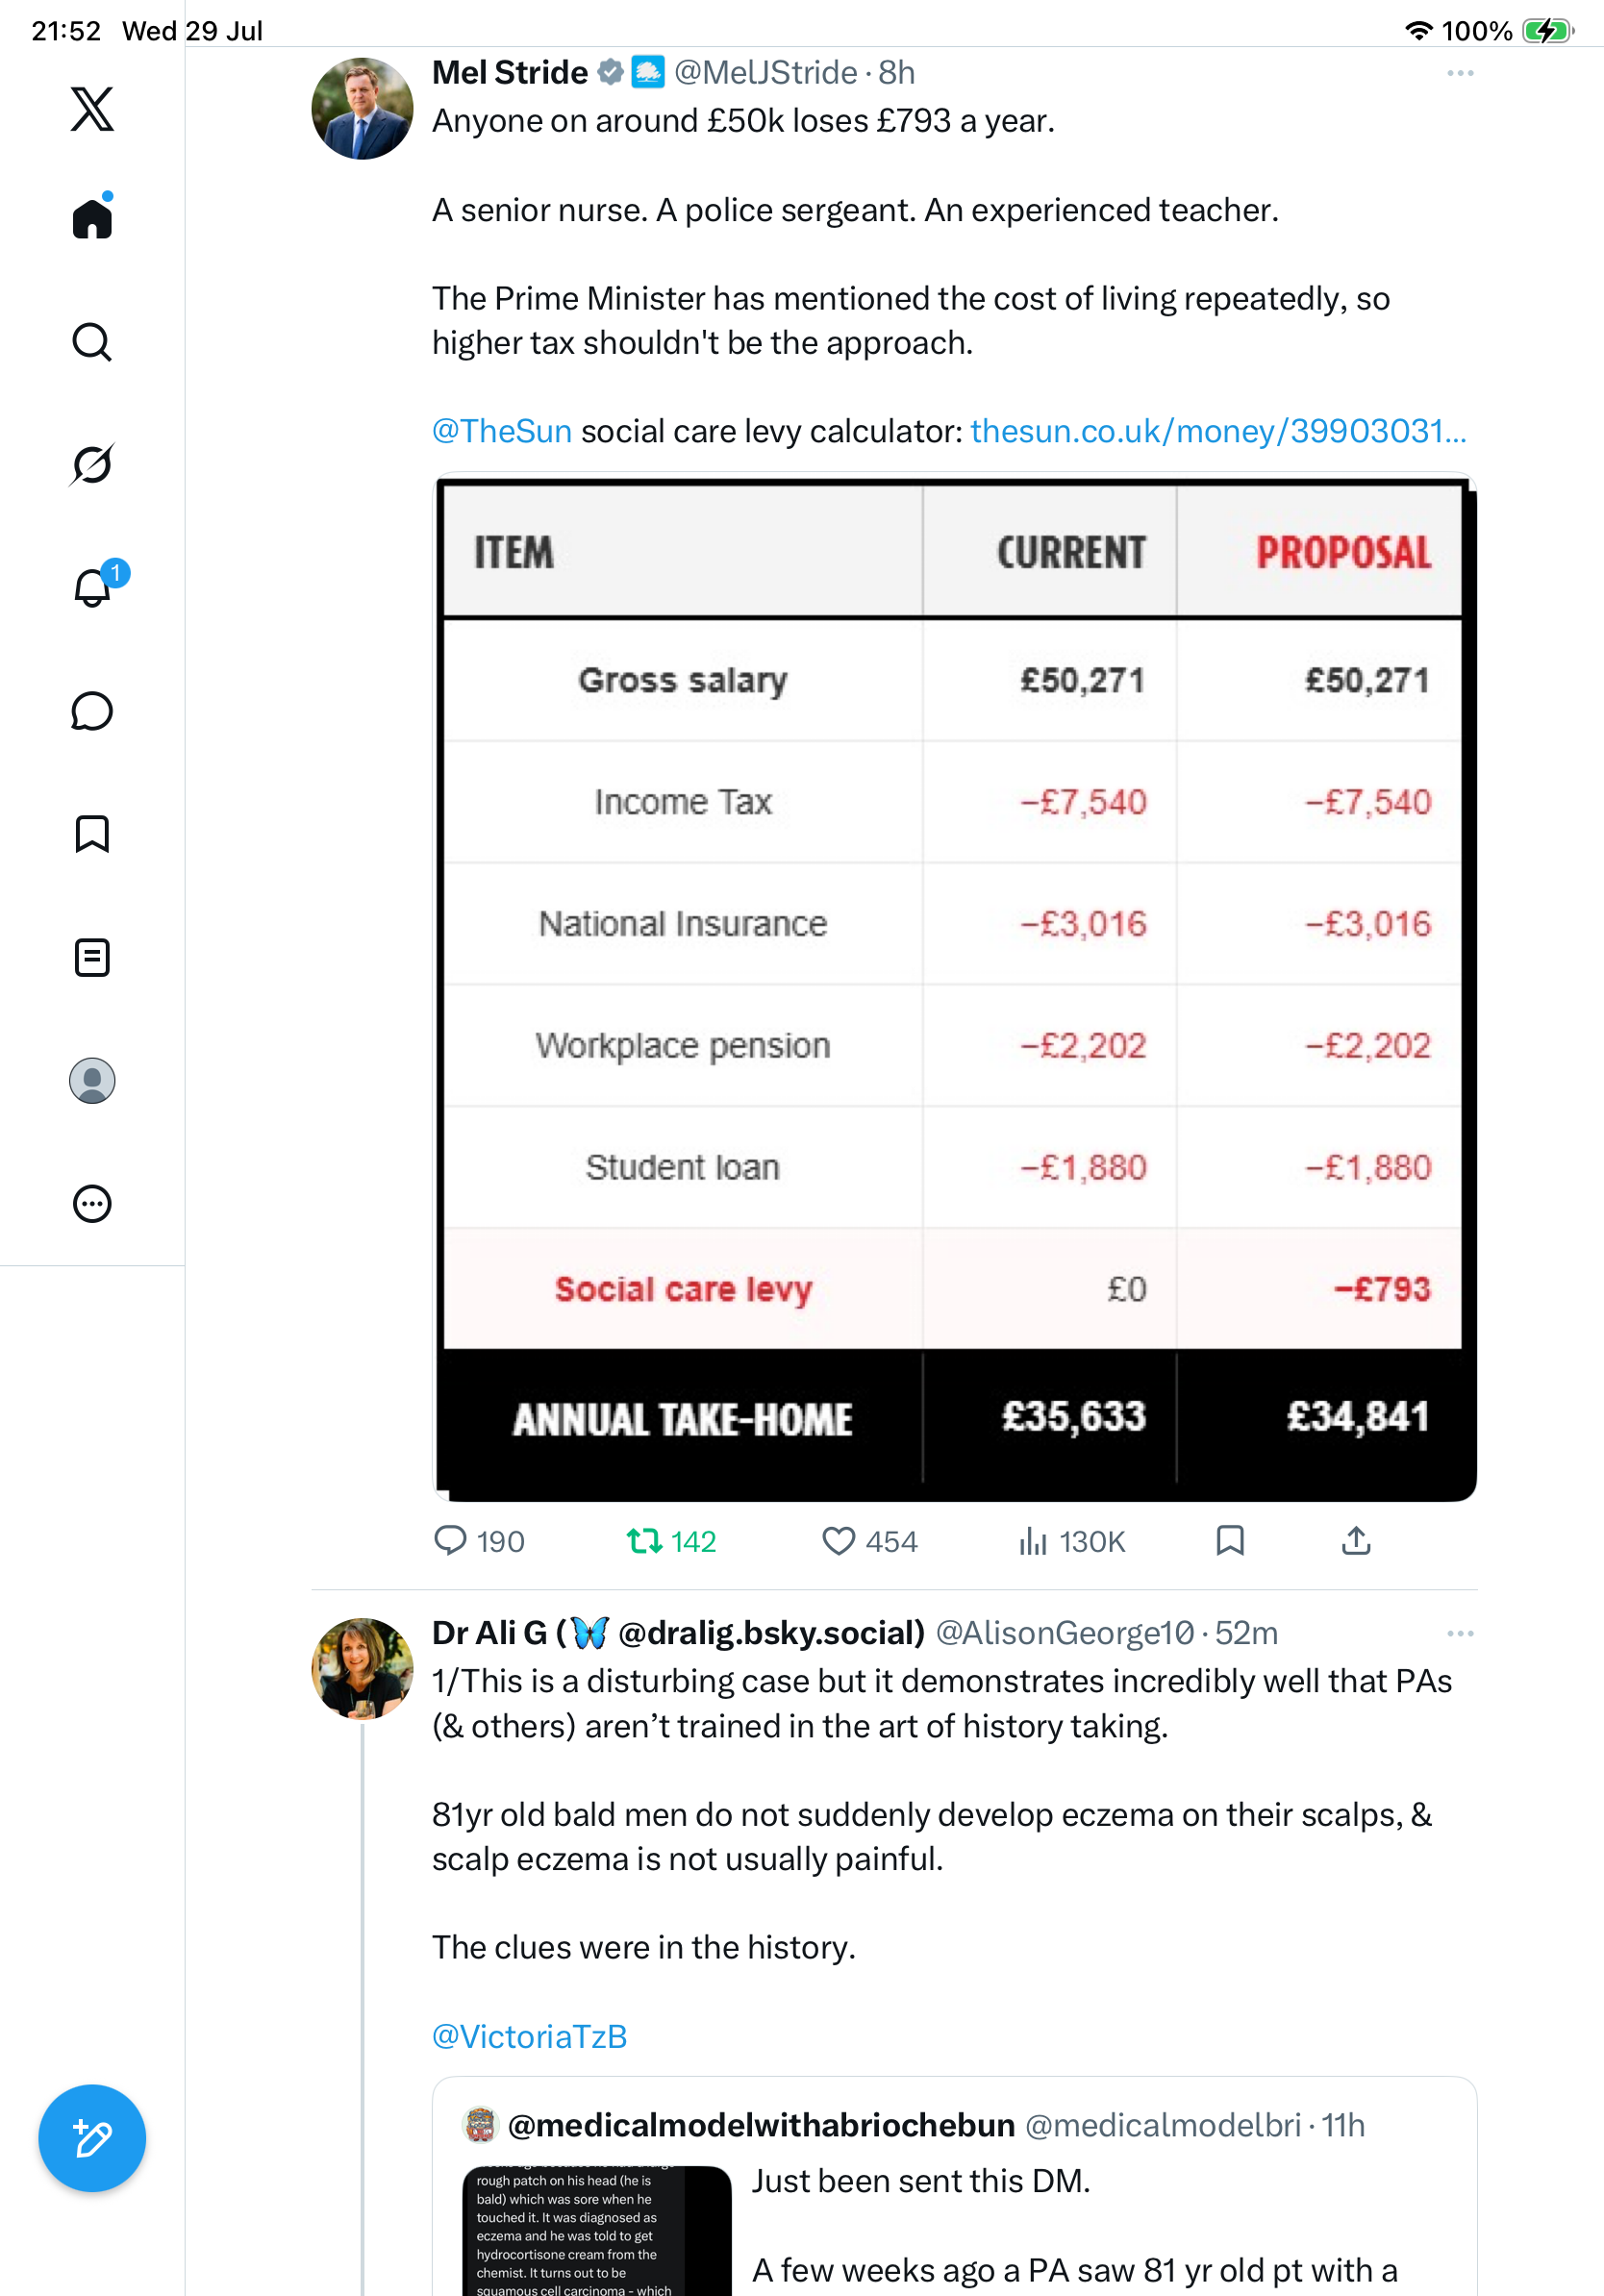Viewport: 1604px width, 2296px height.
Task: Compose a new post with blue button
Action: 92,2138
